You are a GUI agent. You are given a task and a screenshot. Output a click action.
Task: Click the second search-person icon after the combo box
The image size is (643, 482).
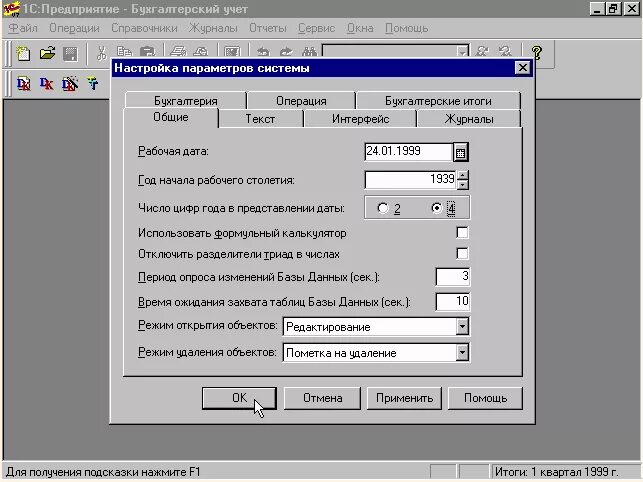505,52
